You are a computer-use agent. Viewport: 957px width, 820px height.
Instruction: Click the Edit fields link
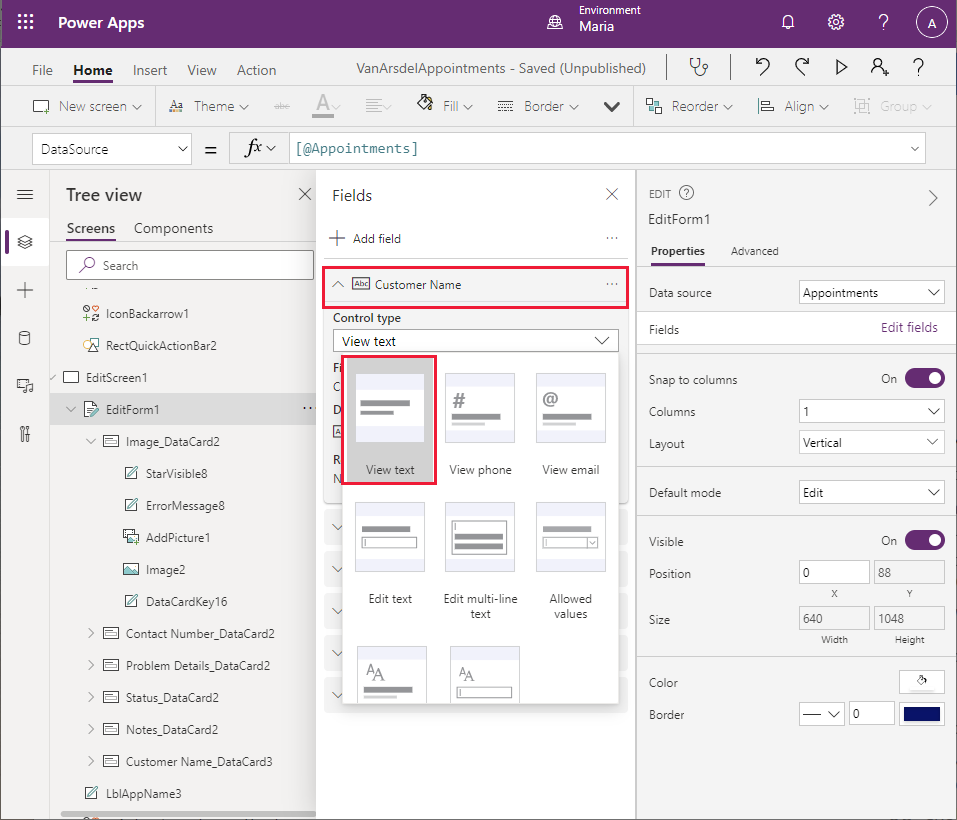click(909, 328)
